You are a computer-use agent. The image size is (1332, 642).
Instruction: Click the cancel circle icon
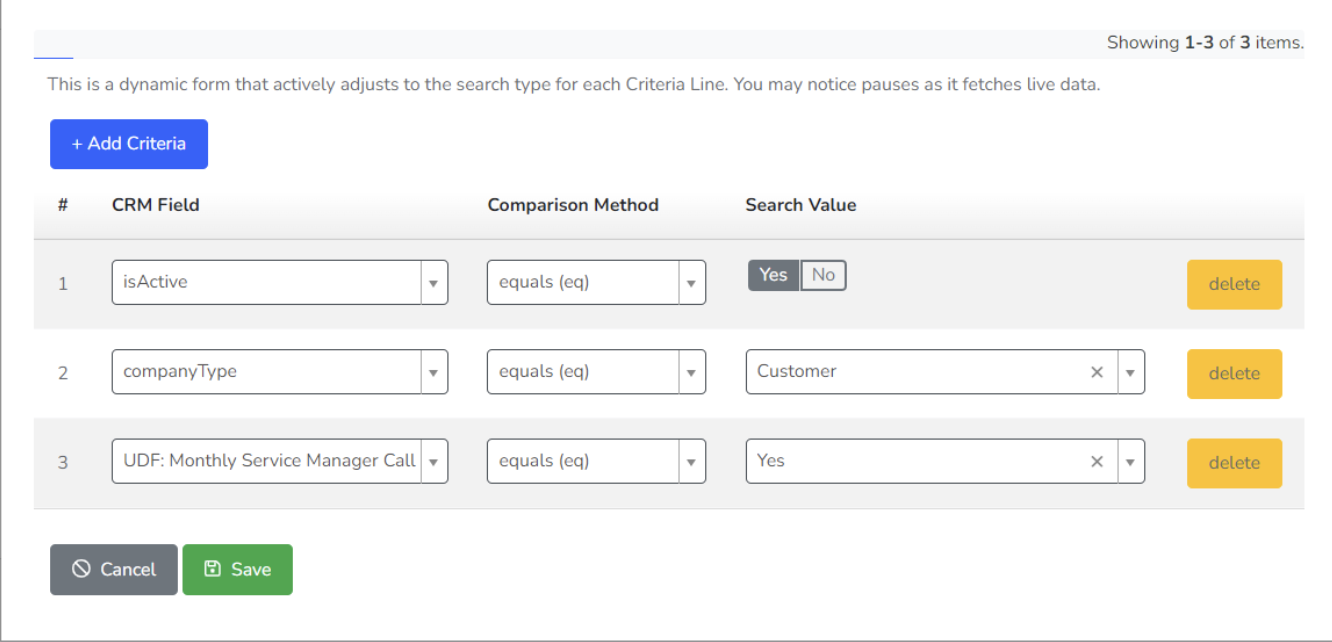coord(81,569)
